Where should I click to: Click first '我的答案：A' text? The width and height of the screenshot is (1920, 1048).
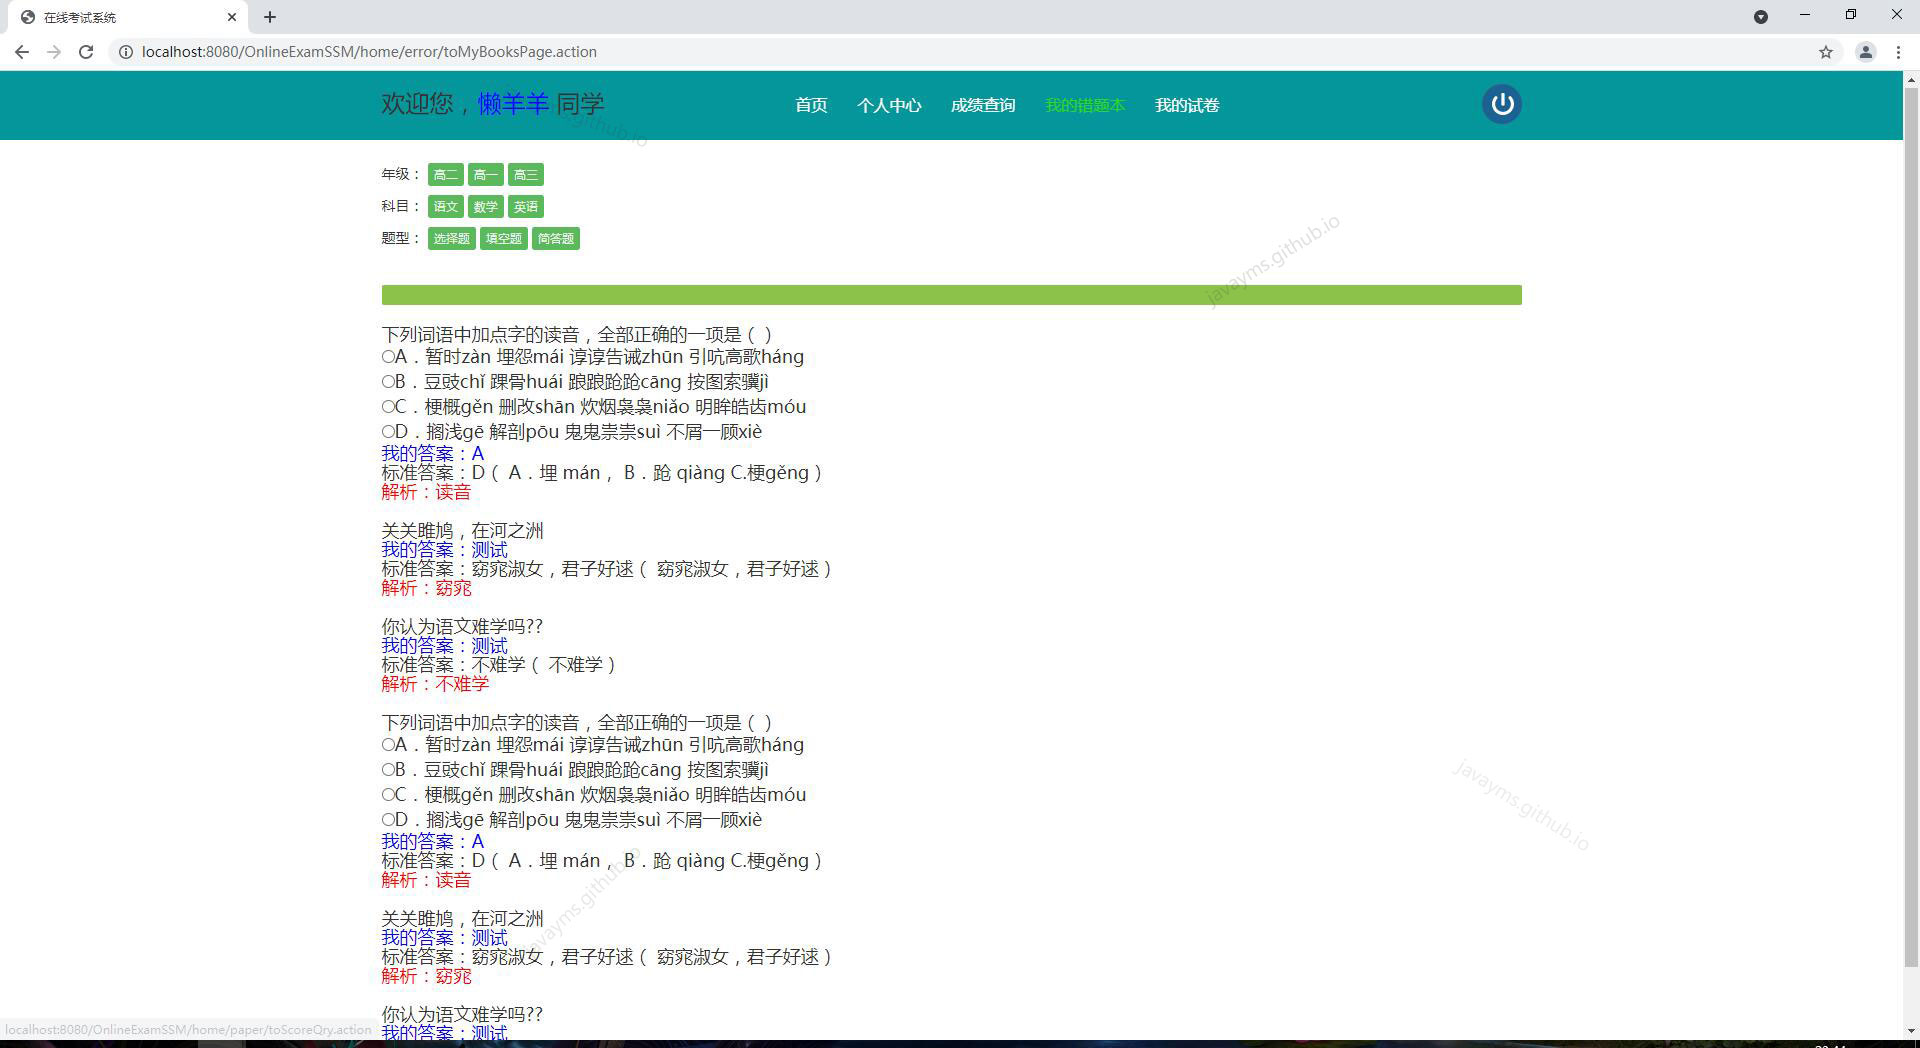[432, 454]
